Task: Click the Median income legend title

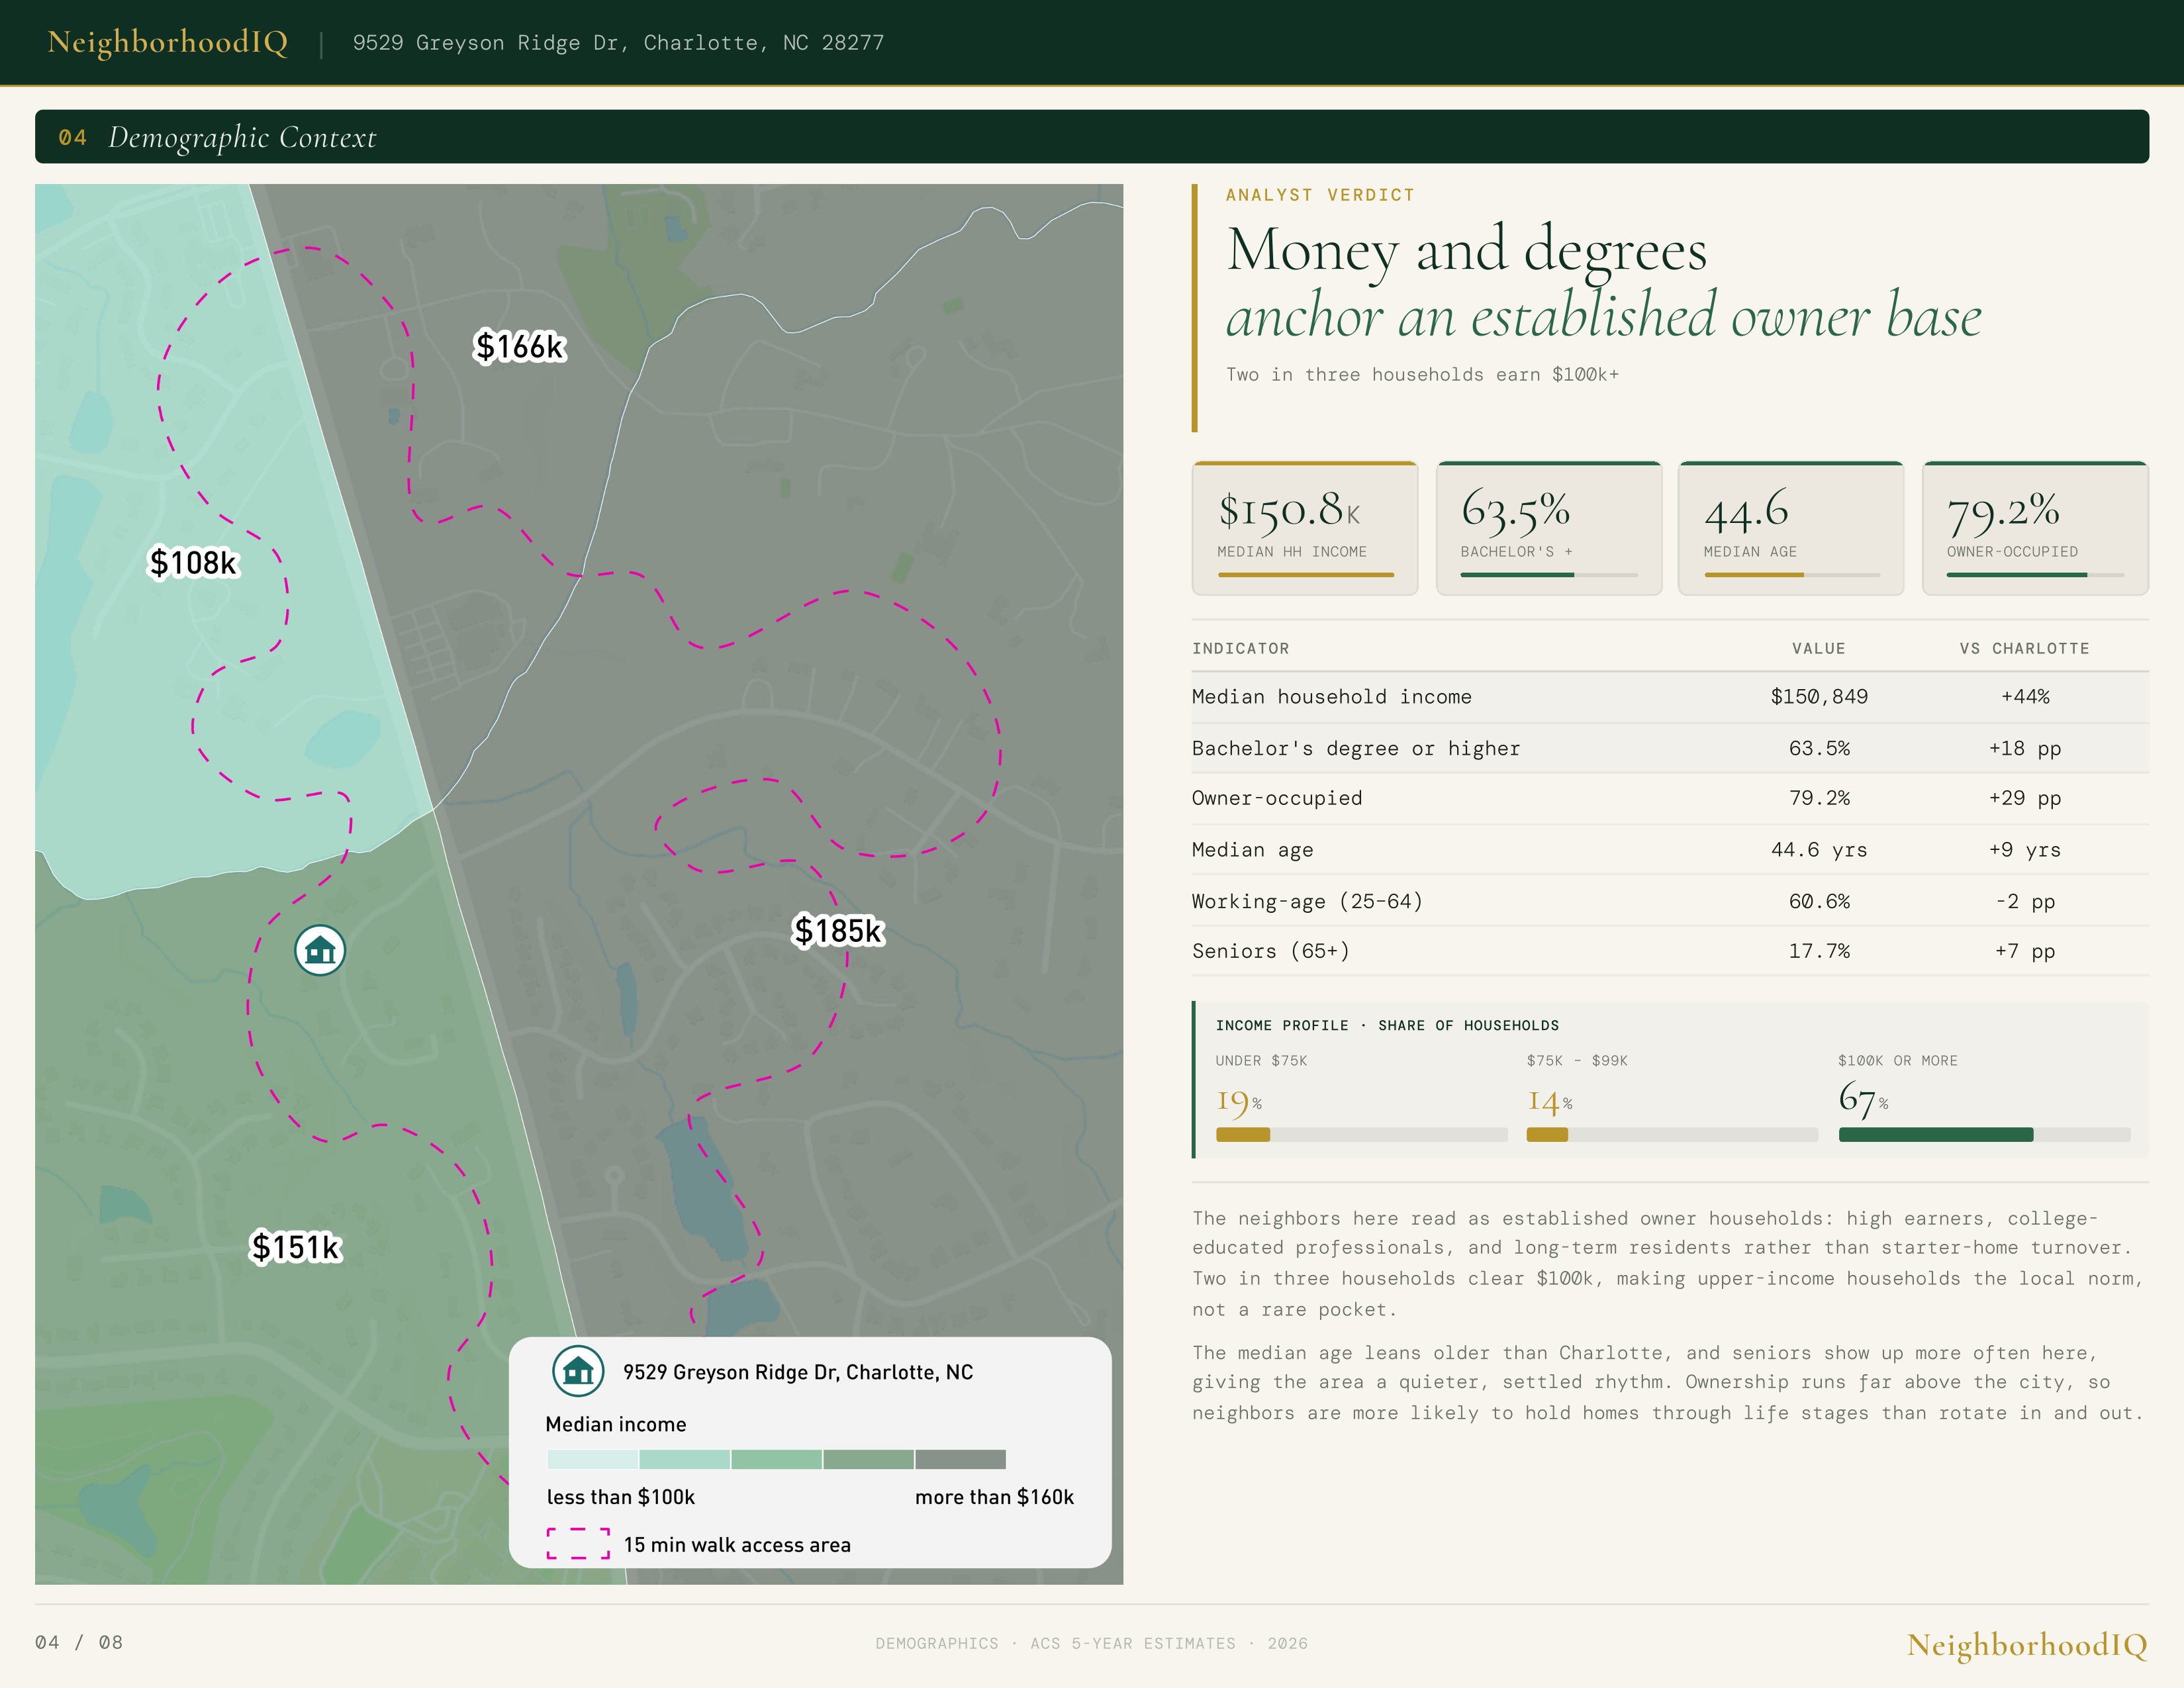Action: click(x=616, y=1424)
